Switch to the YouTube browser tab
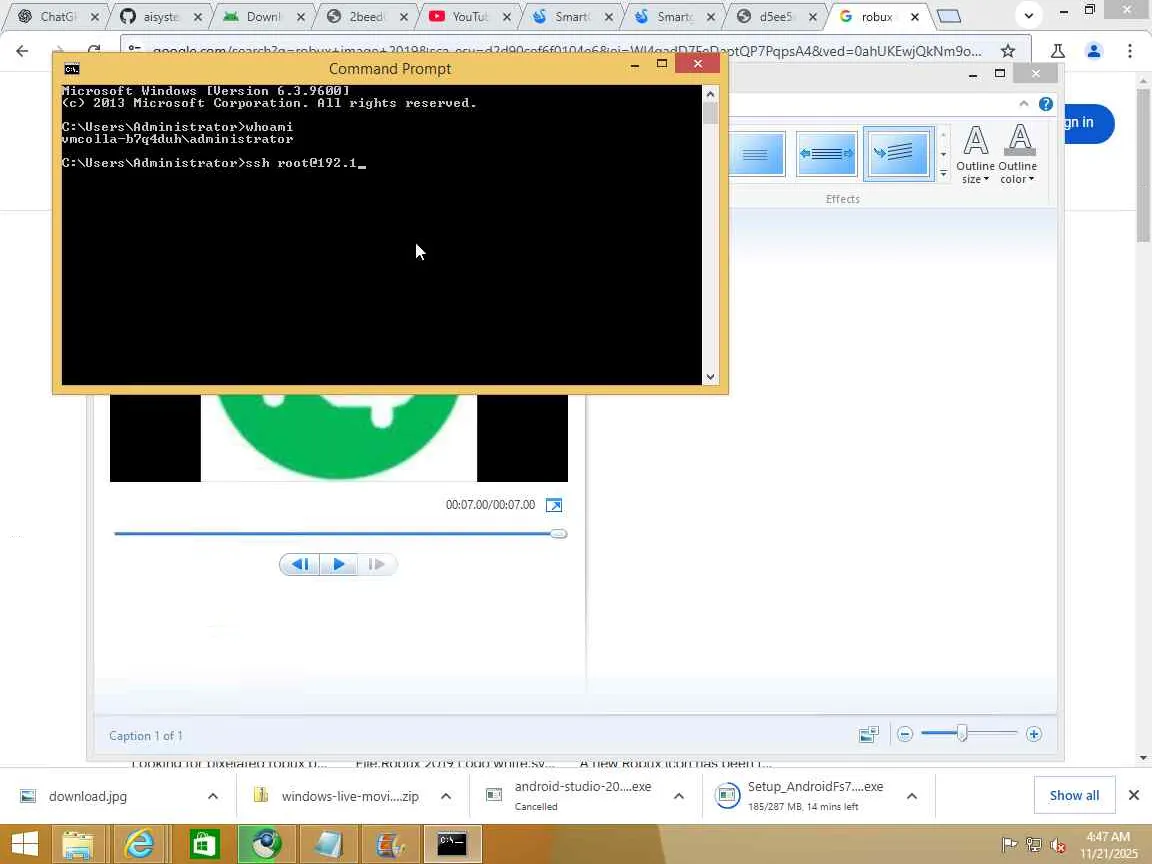Viewport: 1152px width, 864px height. [469, 16]
